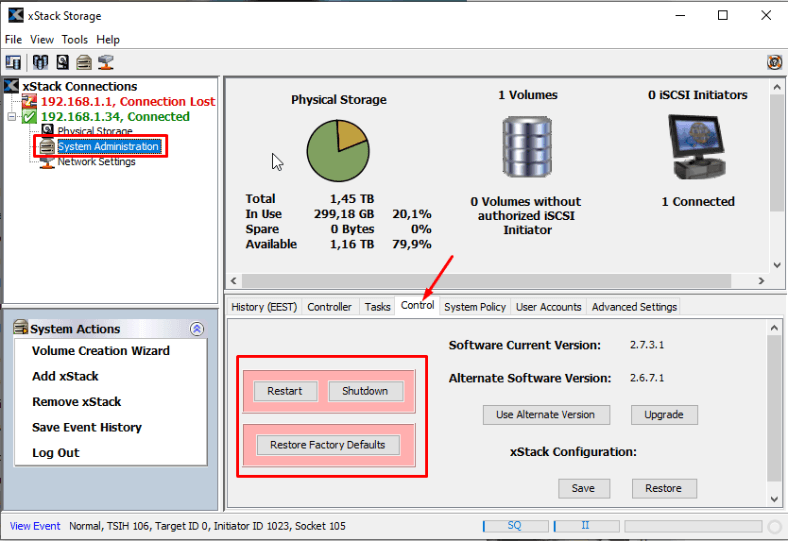Click the overview horizontal scrollbar thumb
788x541 pixels.
(486, 281)
